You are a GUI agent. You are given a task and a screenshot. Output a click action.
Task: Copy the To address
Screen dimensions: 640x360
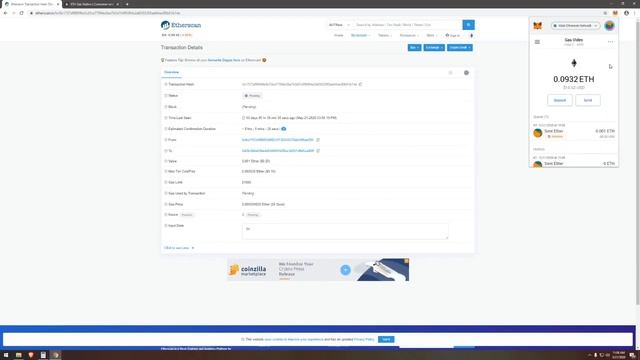click(318, 151)
